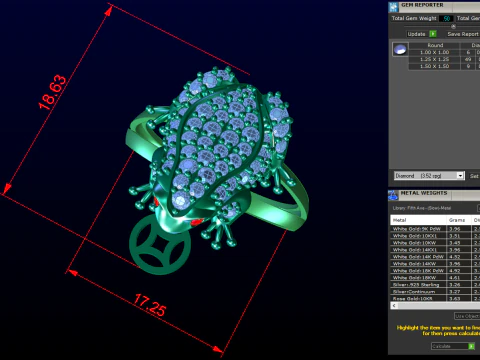Click the Total Gem Weight value field

(x=446, y=19)
